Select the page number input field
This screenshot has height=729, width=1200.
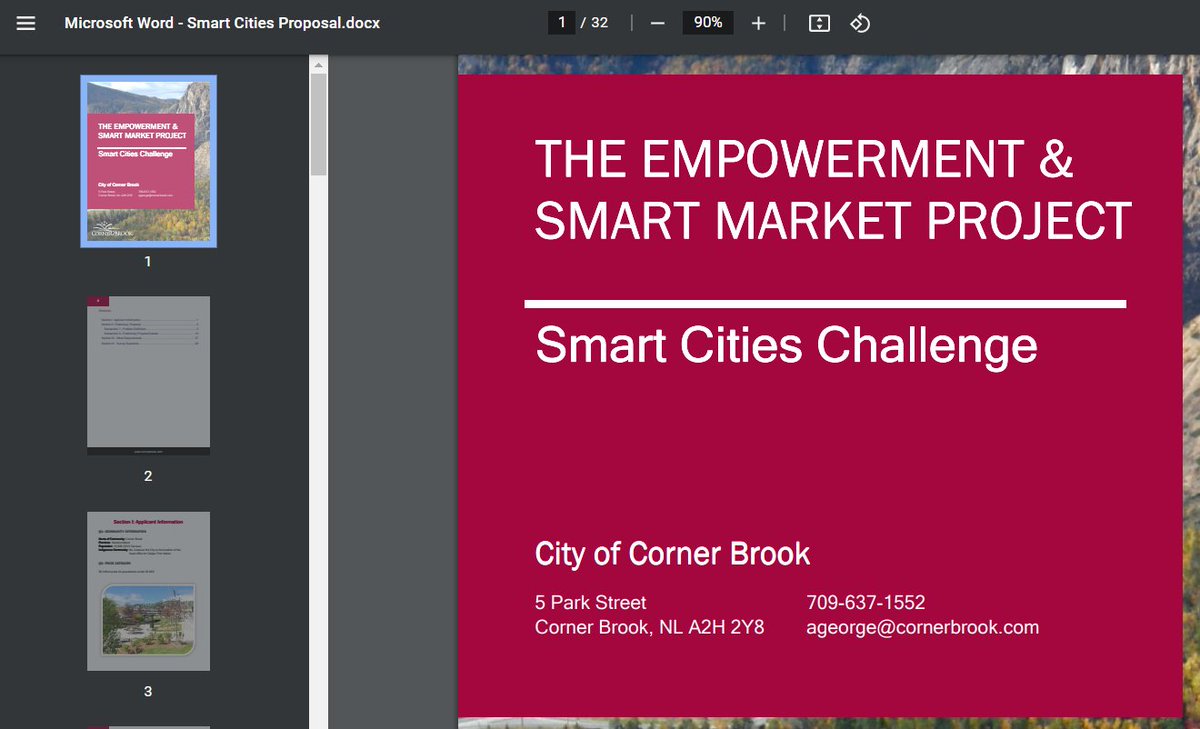(x=564, y=22)
